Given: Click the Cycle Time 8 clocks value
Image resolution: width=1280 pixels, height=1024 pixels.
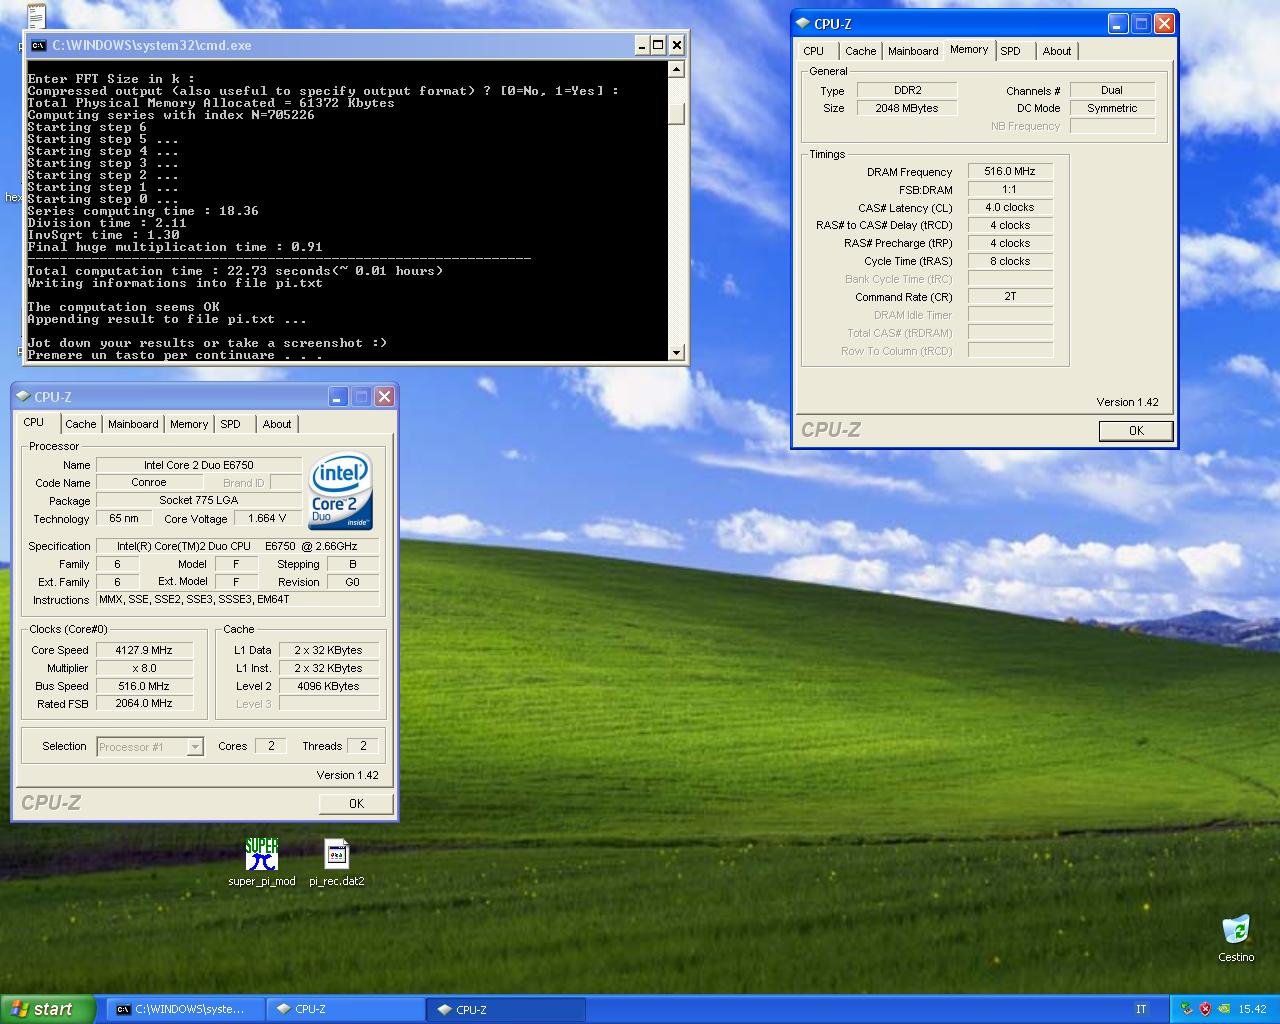Looking at the screenshot, I should point(1010,261).
